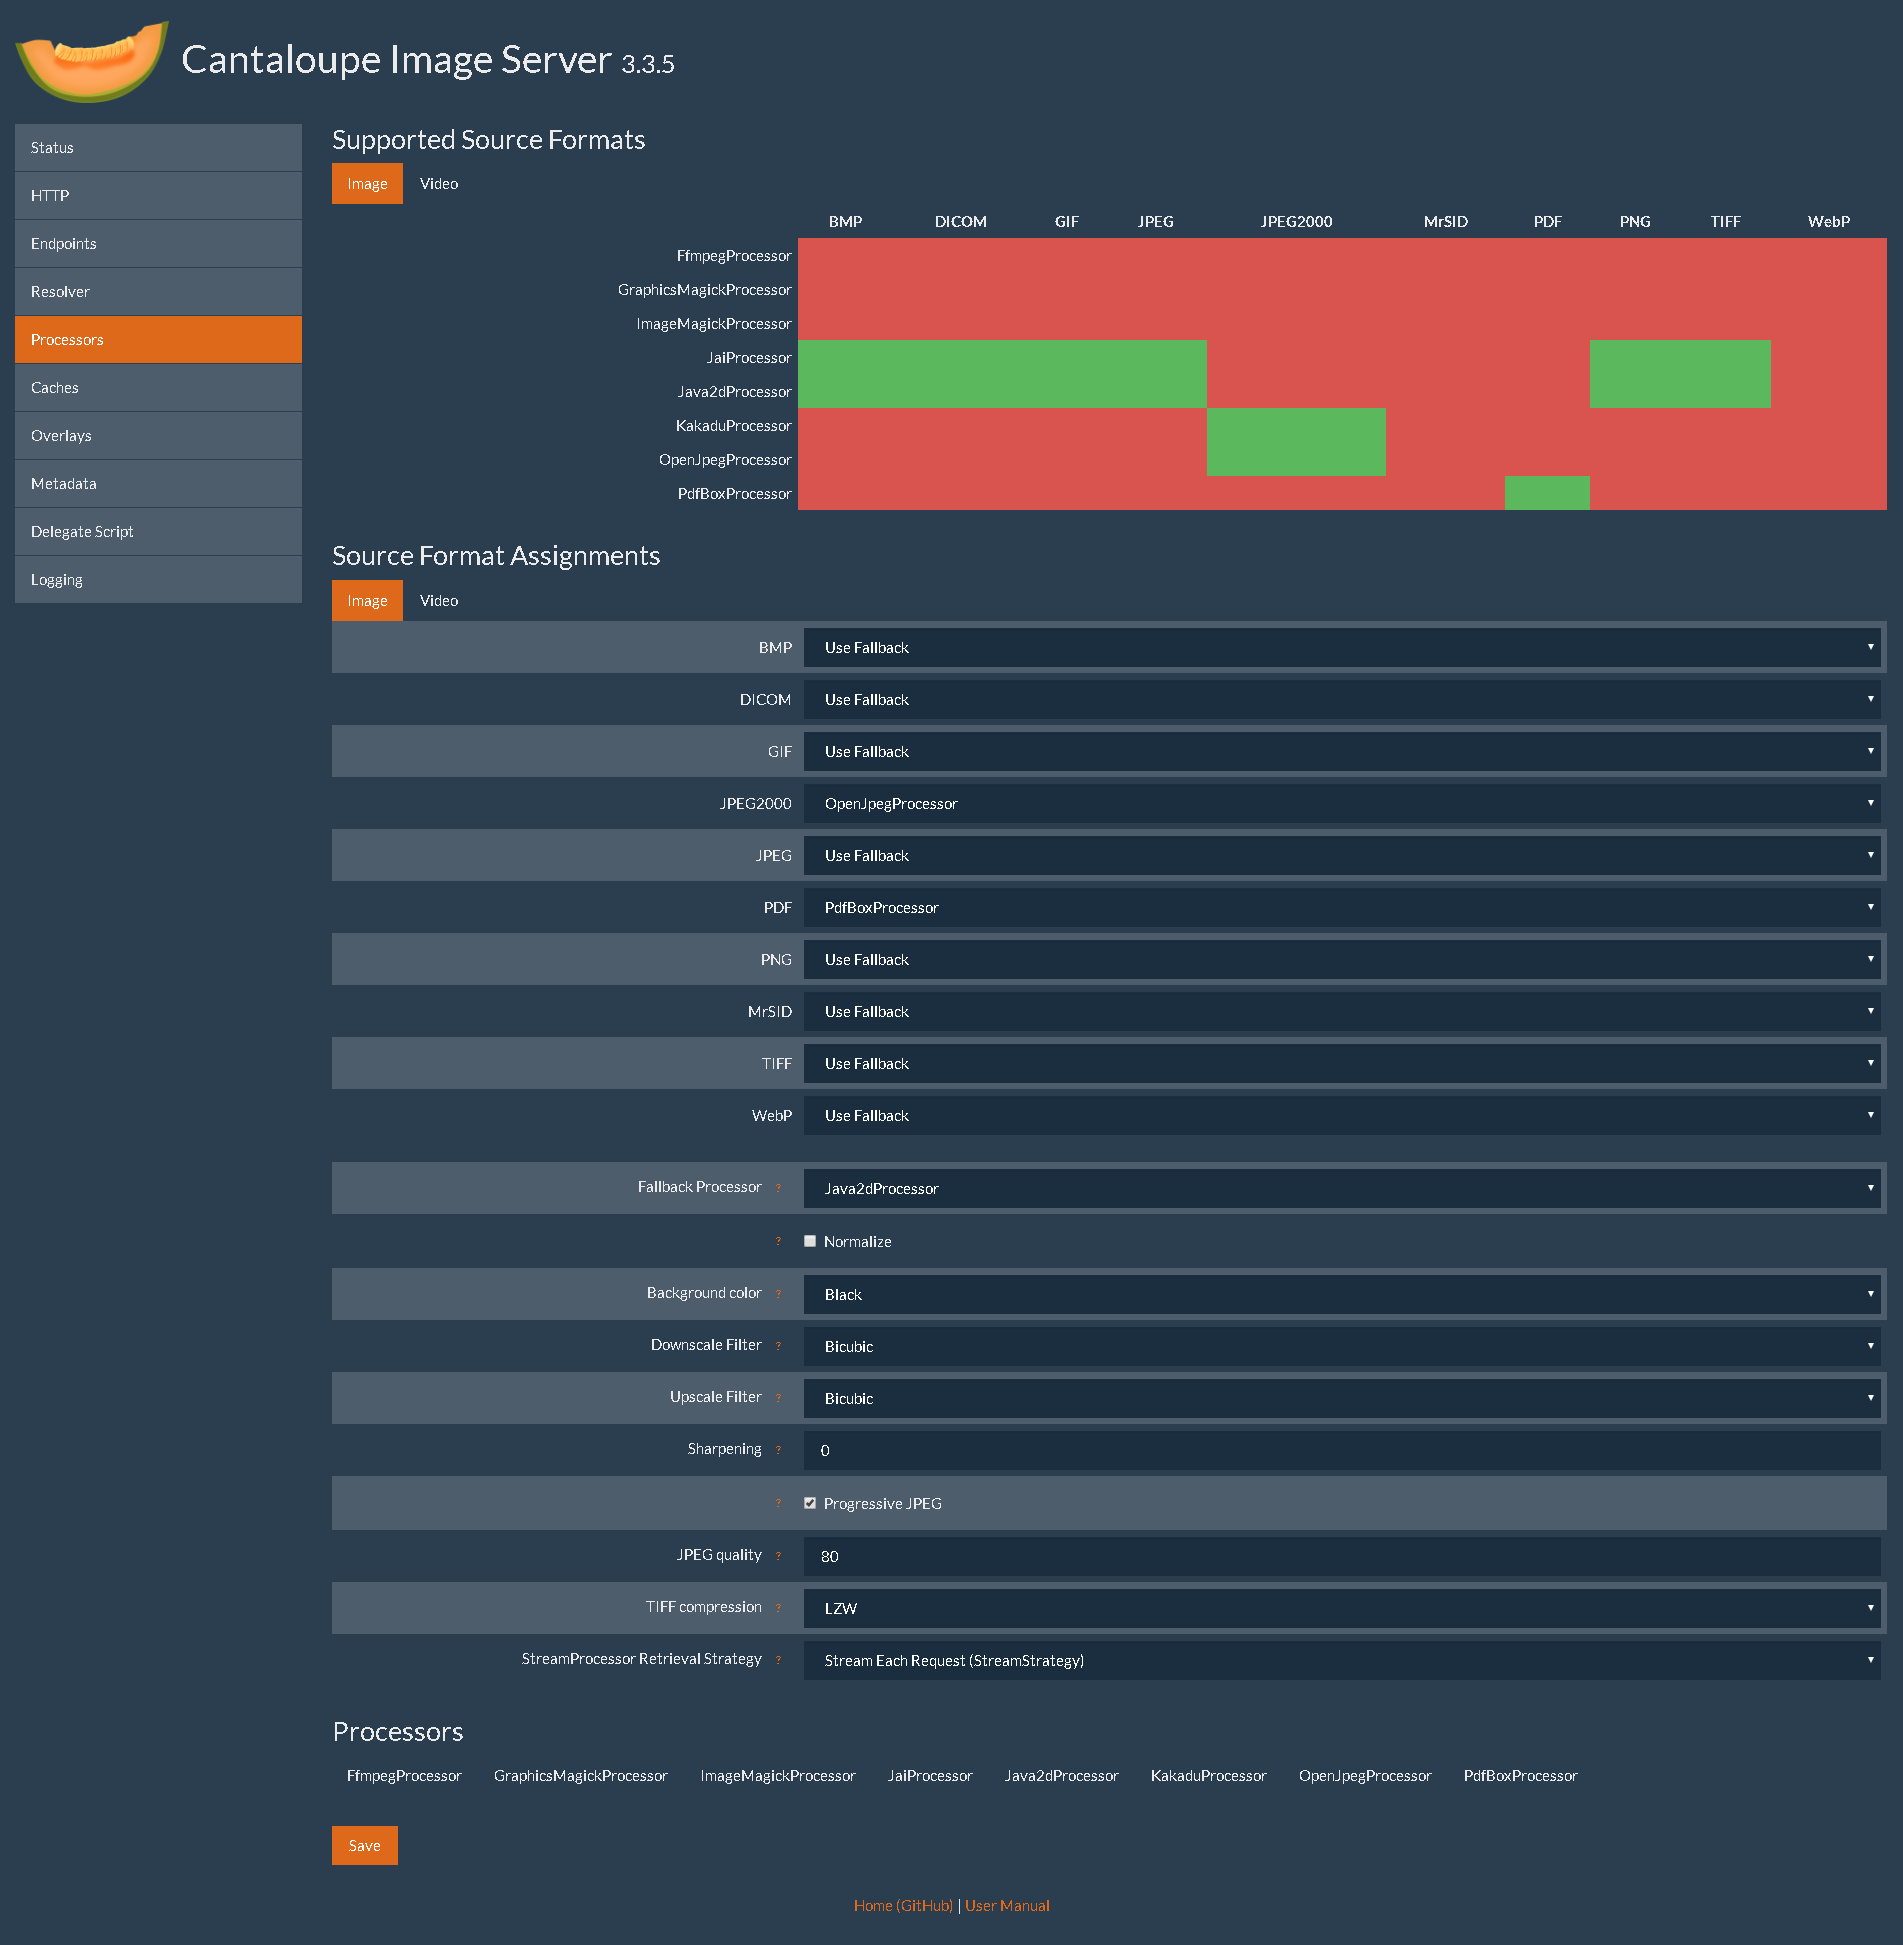The height and width of the screenshot is (1945, 1903).
Task: Open the GIF processor dropdown
Action: coord(1342,752)
